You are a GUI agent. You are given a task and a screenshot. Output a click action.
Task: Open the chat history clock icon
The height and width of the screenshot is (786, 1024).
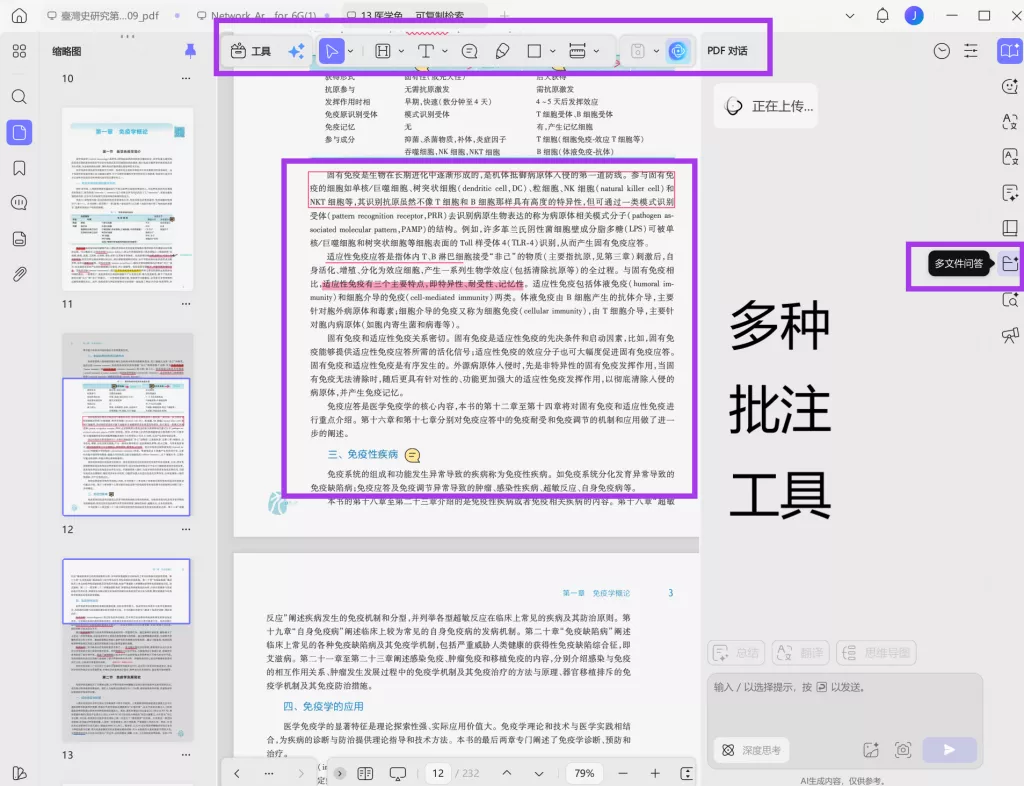pos(941,51)
